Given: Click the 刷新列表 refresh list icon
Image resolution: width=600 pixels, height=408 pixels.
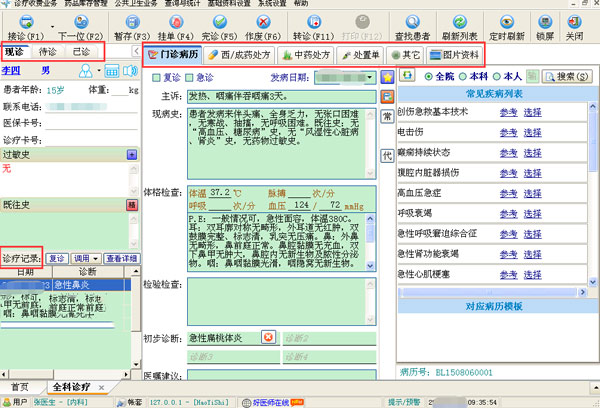Looking at the screenshot, I should coord(457,22).
